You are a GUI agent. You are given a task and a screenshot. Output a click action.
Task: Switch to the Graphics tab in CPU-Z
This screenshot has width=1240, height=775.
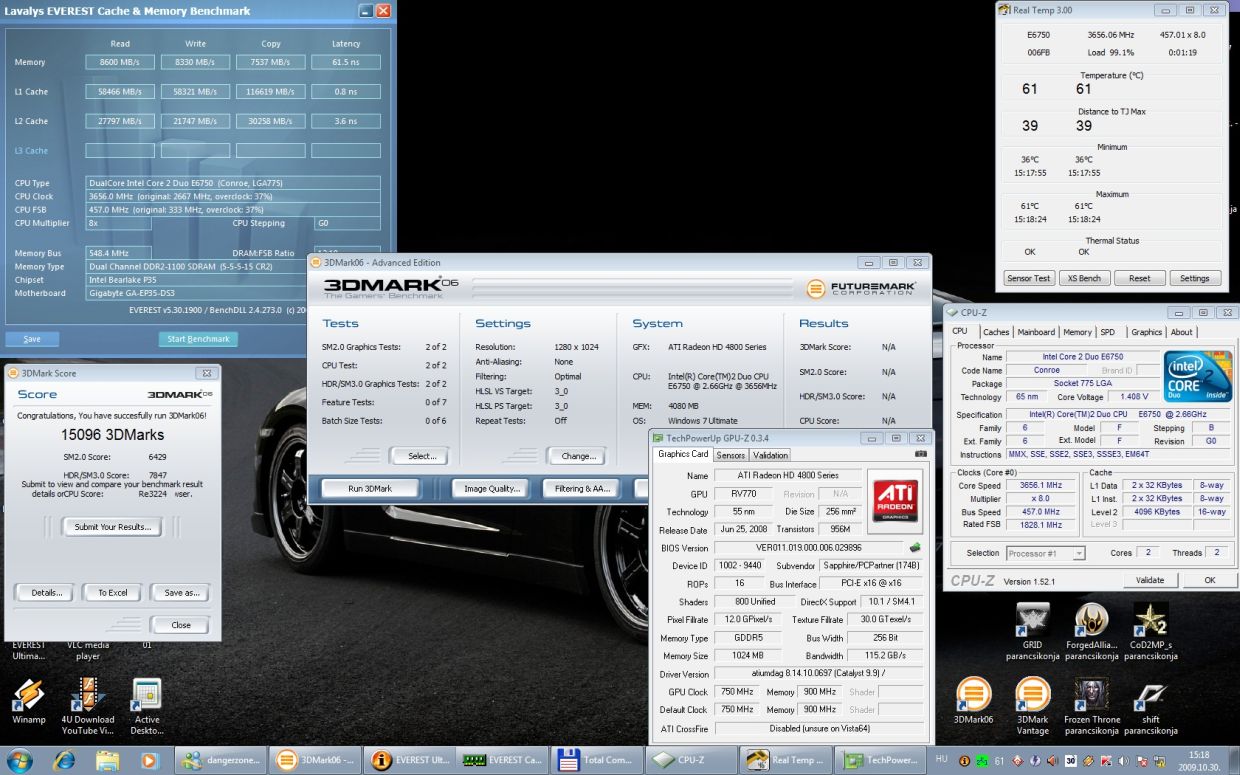pyautogui.click(x=1146, y=332)
